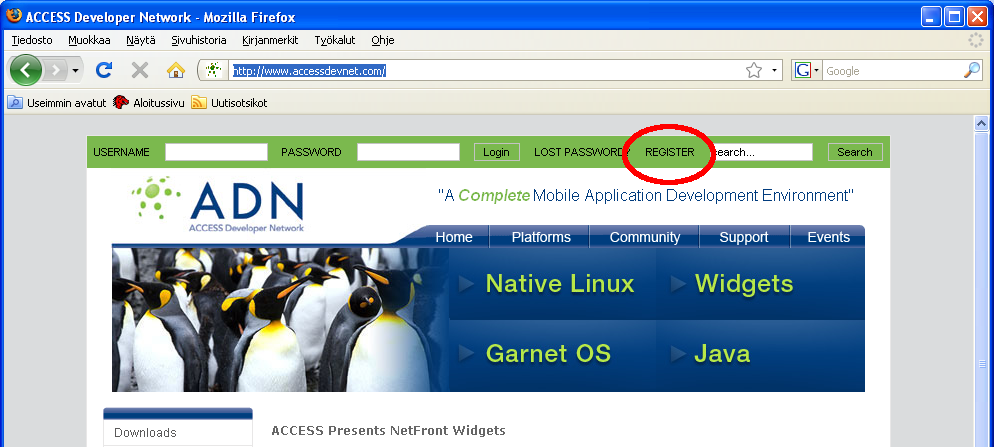Open the Työkalut menu
This screenshot has height=447, width=994.
point(335,40)
